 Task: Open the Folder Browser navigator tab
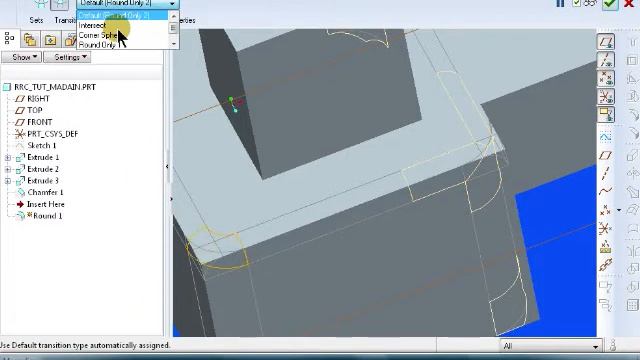51,40
